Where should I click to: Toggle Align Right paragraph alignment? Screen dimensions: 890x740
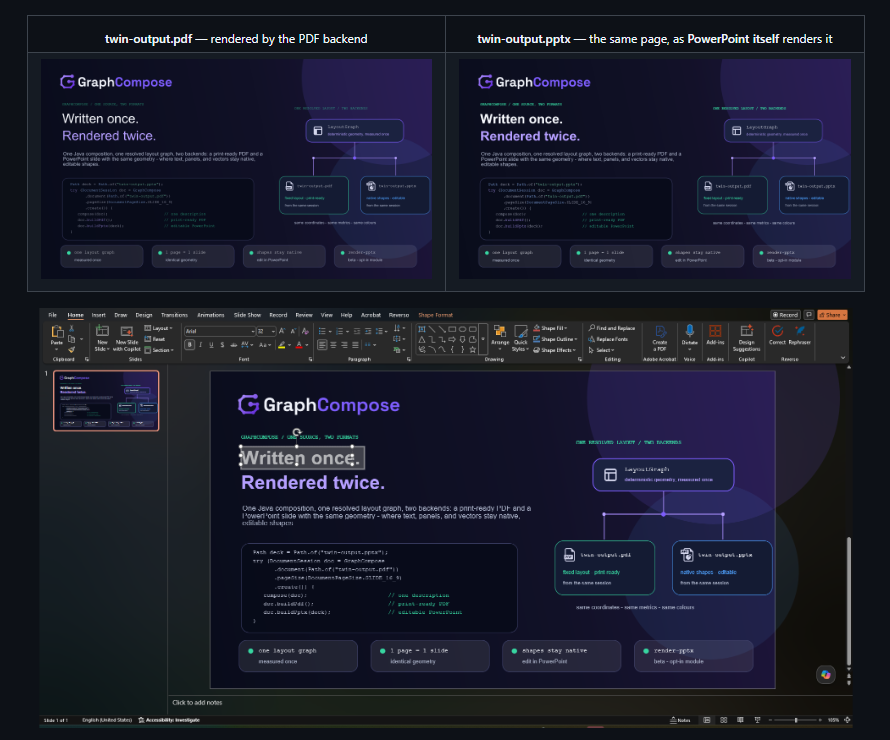pyautogui.click(x=344, y=344)
